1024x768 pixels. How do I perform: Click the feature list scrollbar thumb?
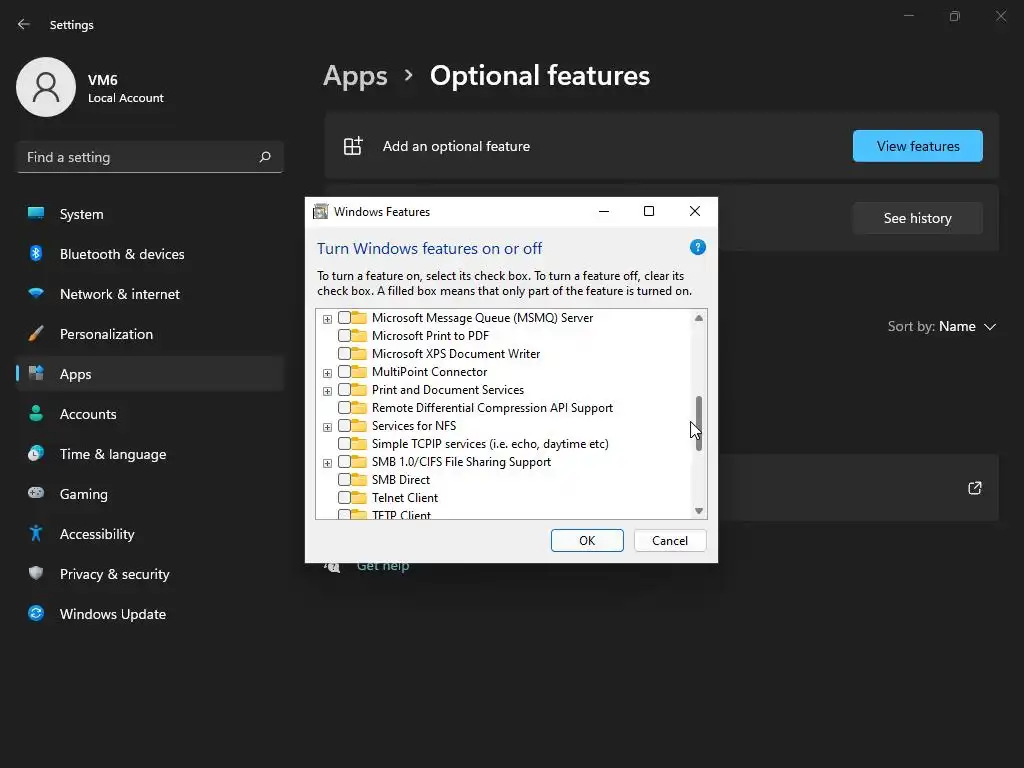click(x=699, y=421)
